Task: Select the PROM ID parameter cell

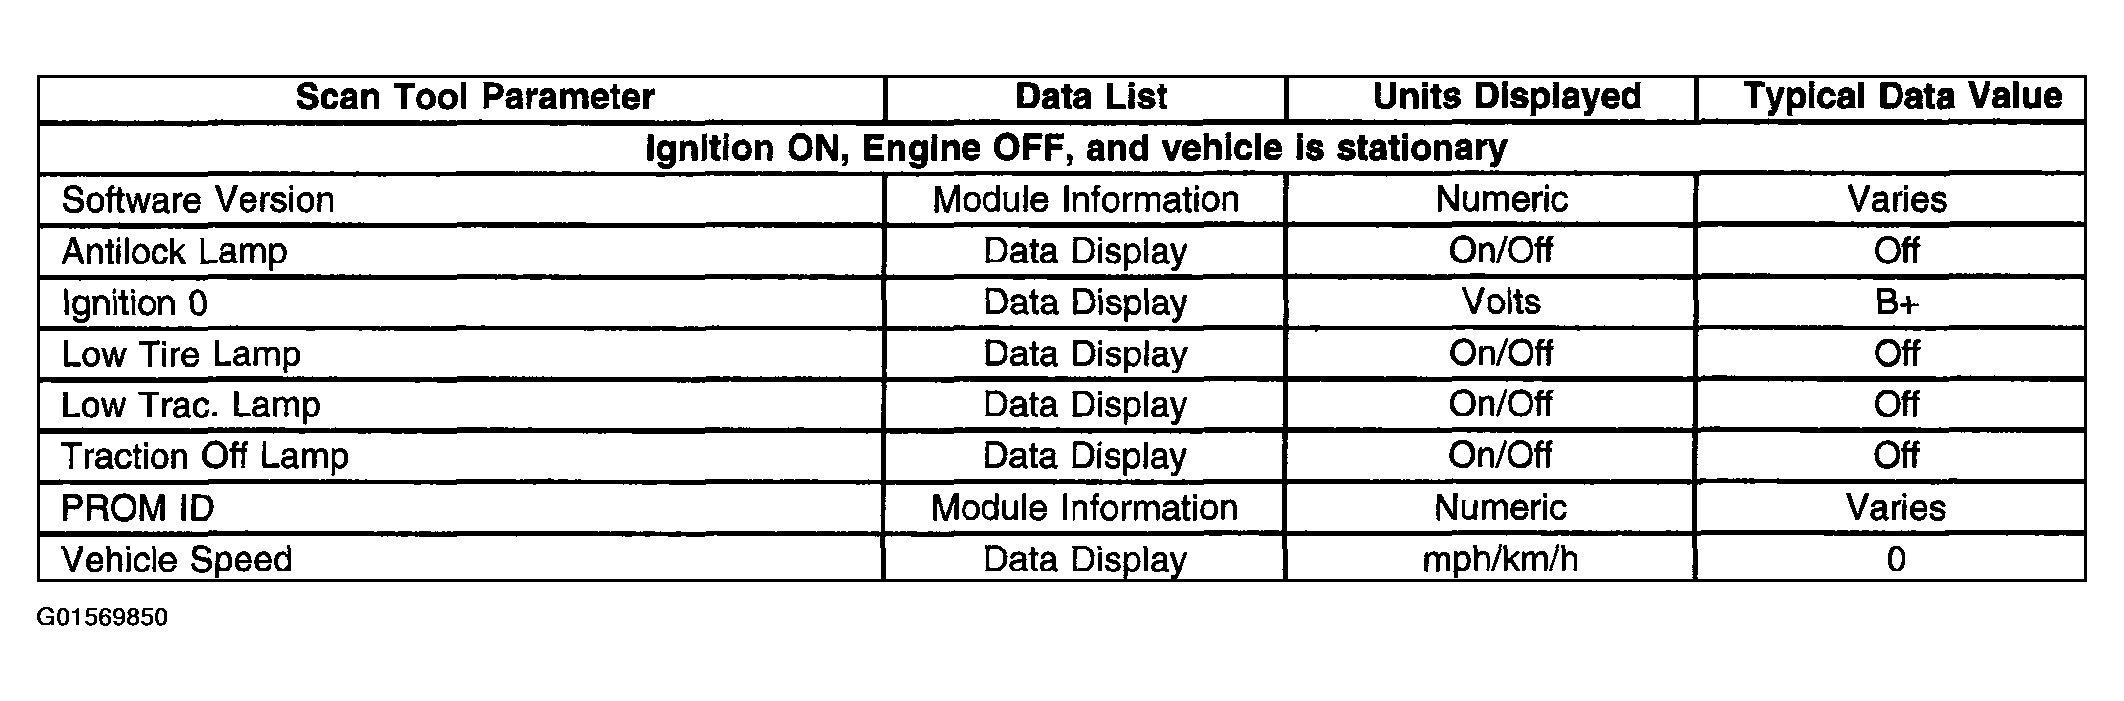Action: [462, 508]
